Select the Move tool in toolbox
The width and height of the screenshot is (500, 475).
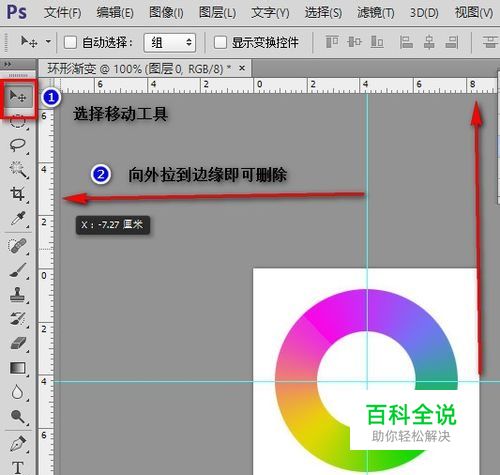coord(18,97)
